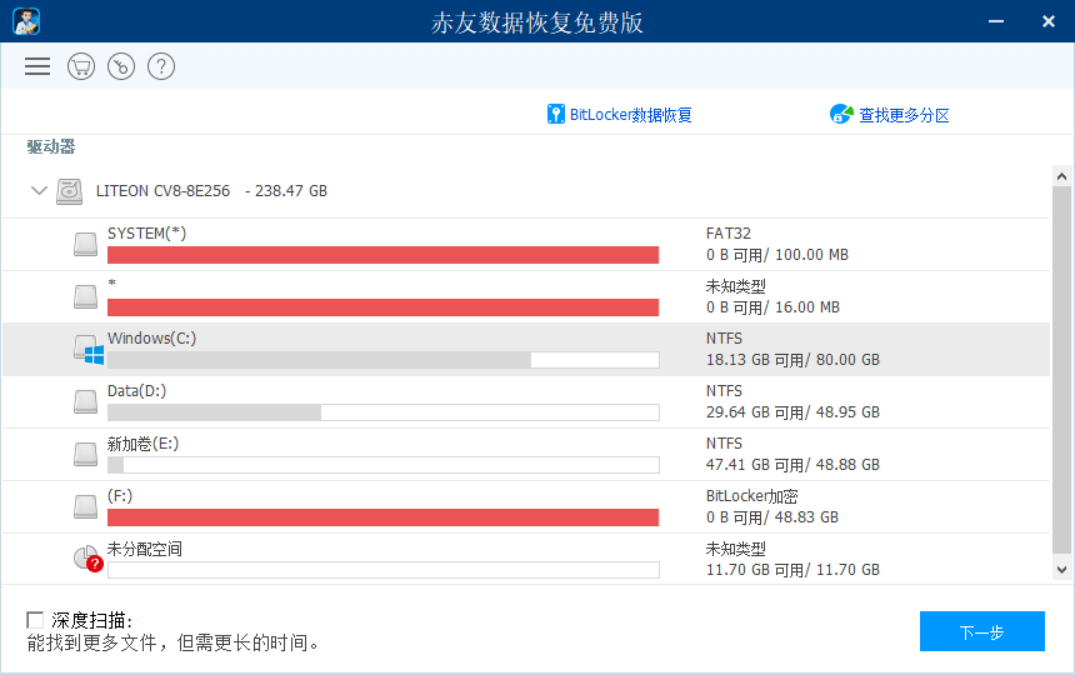The height and width of the screenshot is (675, 1075).
Task: Click the find more partitions icon
Action: click(841, 114)
